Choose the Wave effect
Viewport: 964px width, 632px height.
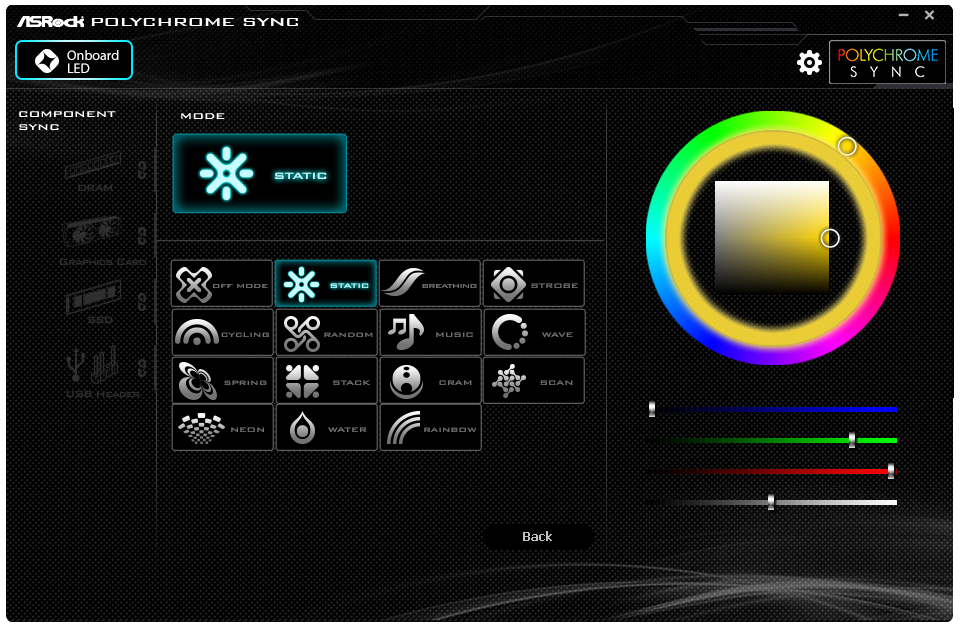[534, 333]
